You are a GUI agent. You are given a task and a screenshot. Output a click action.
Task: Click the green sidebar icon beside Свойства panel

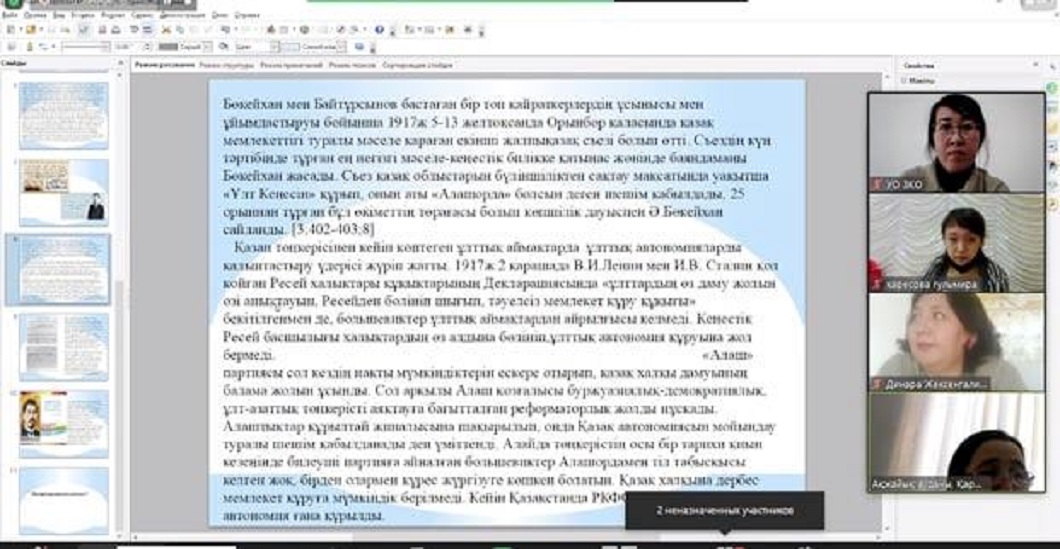click(x=1052, y=88)
